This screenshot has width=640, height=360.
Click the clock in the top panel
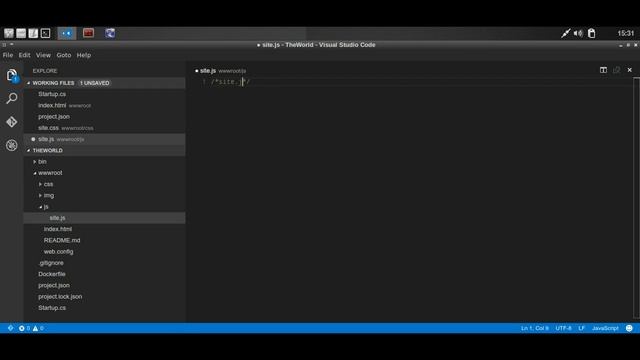click(x=626, y=33)
